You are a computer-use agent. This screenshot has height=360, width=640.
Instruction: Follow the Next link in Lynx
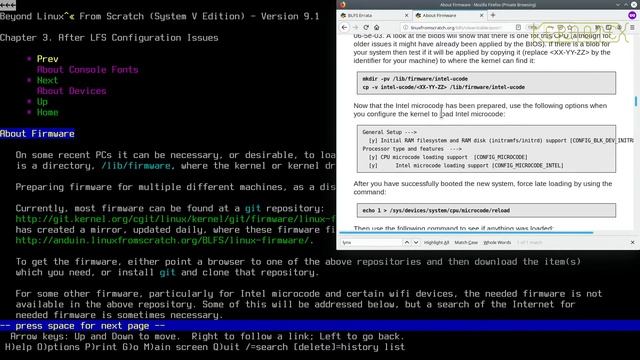pos(47,80)
